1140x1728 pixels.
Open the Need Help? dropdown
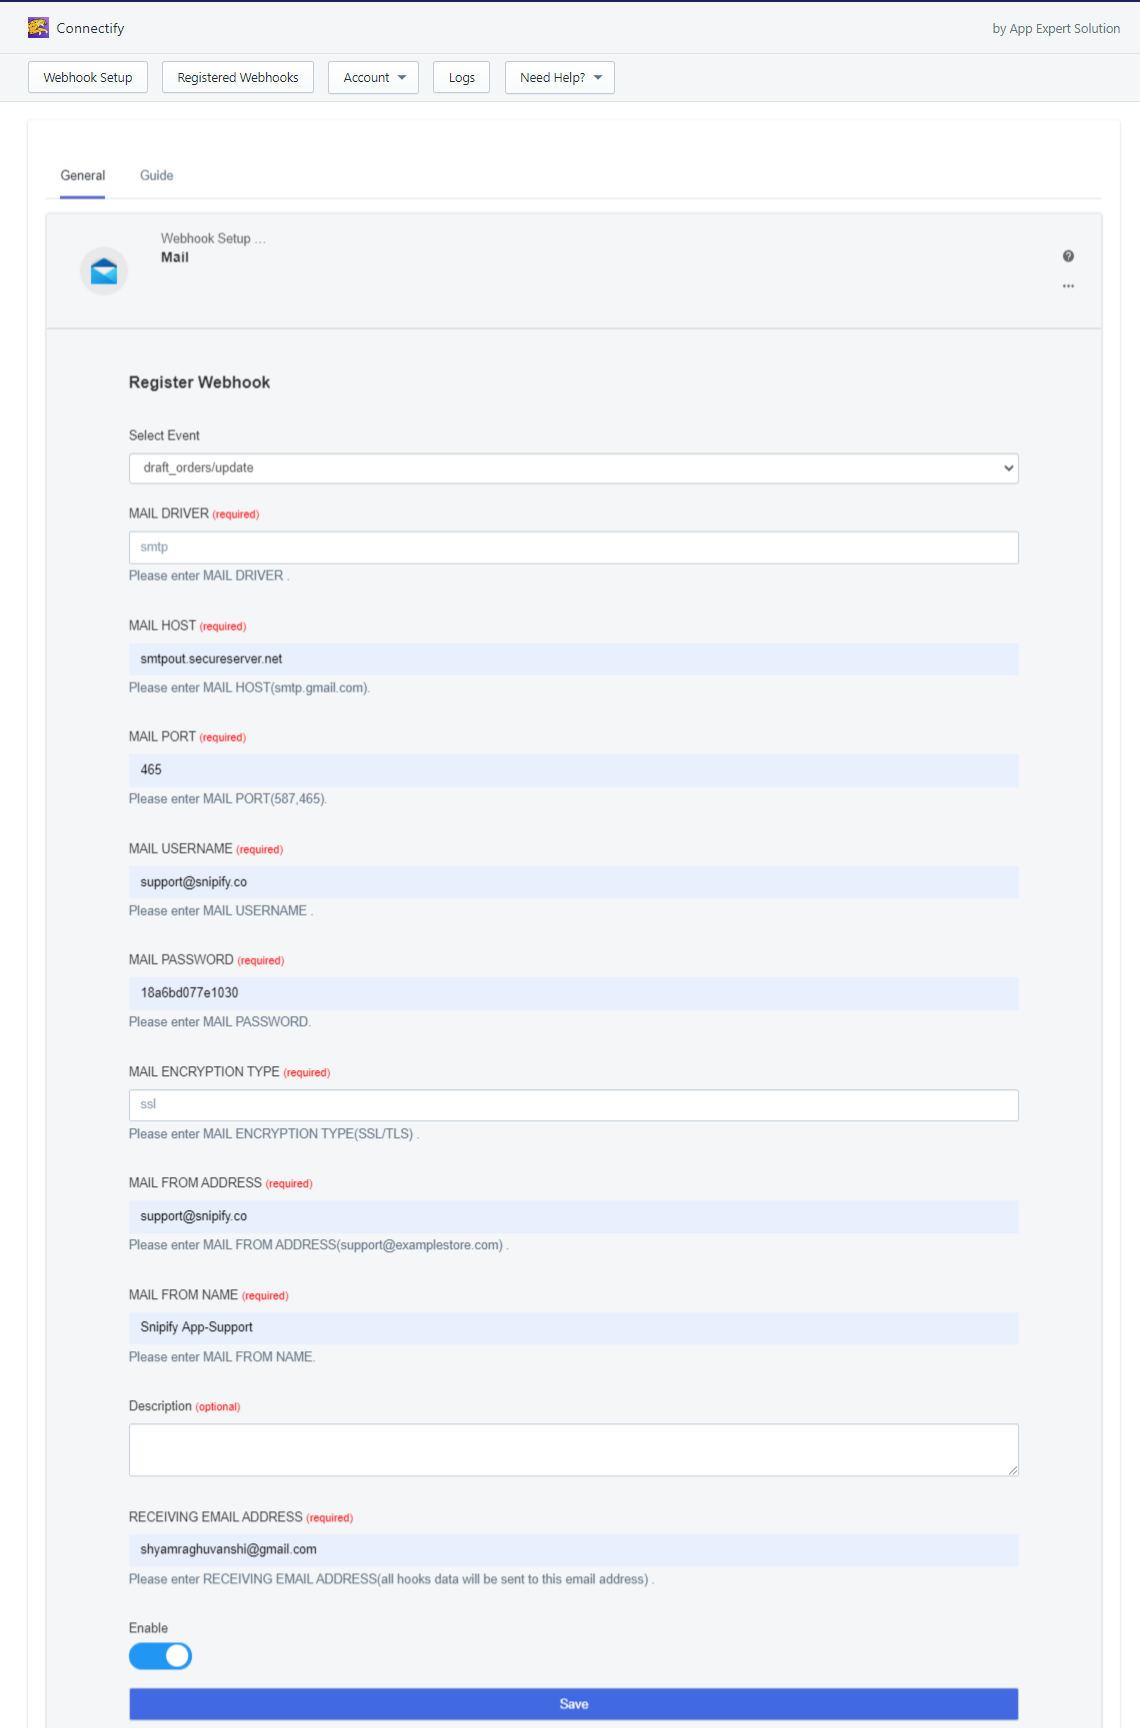560,78
